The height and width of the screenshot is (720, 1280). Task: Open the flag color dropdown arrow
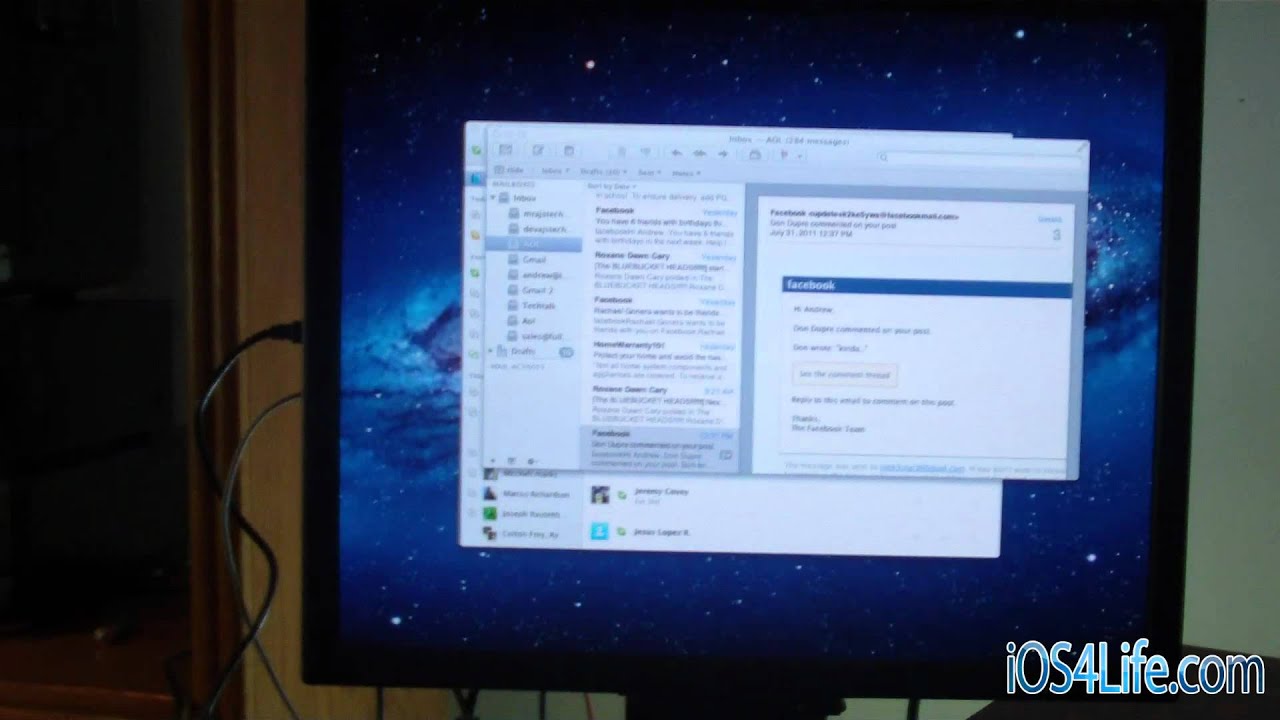(800, 156)
